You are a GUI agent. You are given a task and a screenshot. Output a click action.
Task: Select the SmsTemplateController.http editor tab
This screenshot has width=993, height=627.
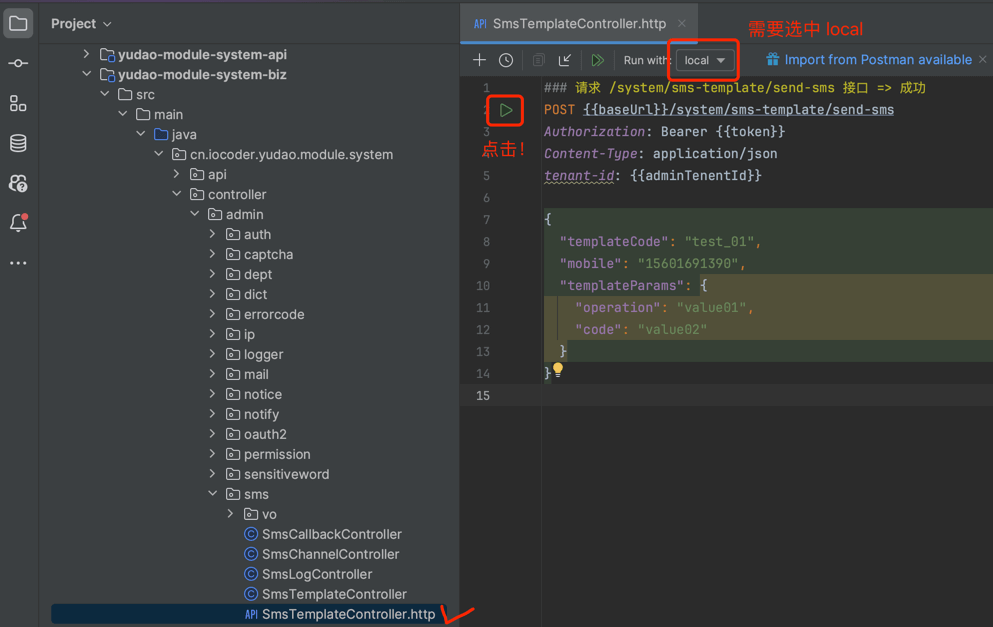click(579, 23)
